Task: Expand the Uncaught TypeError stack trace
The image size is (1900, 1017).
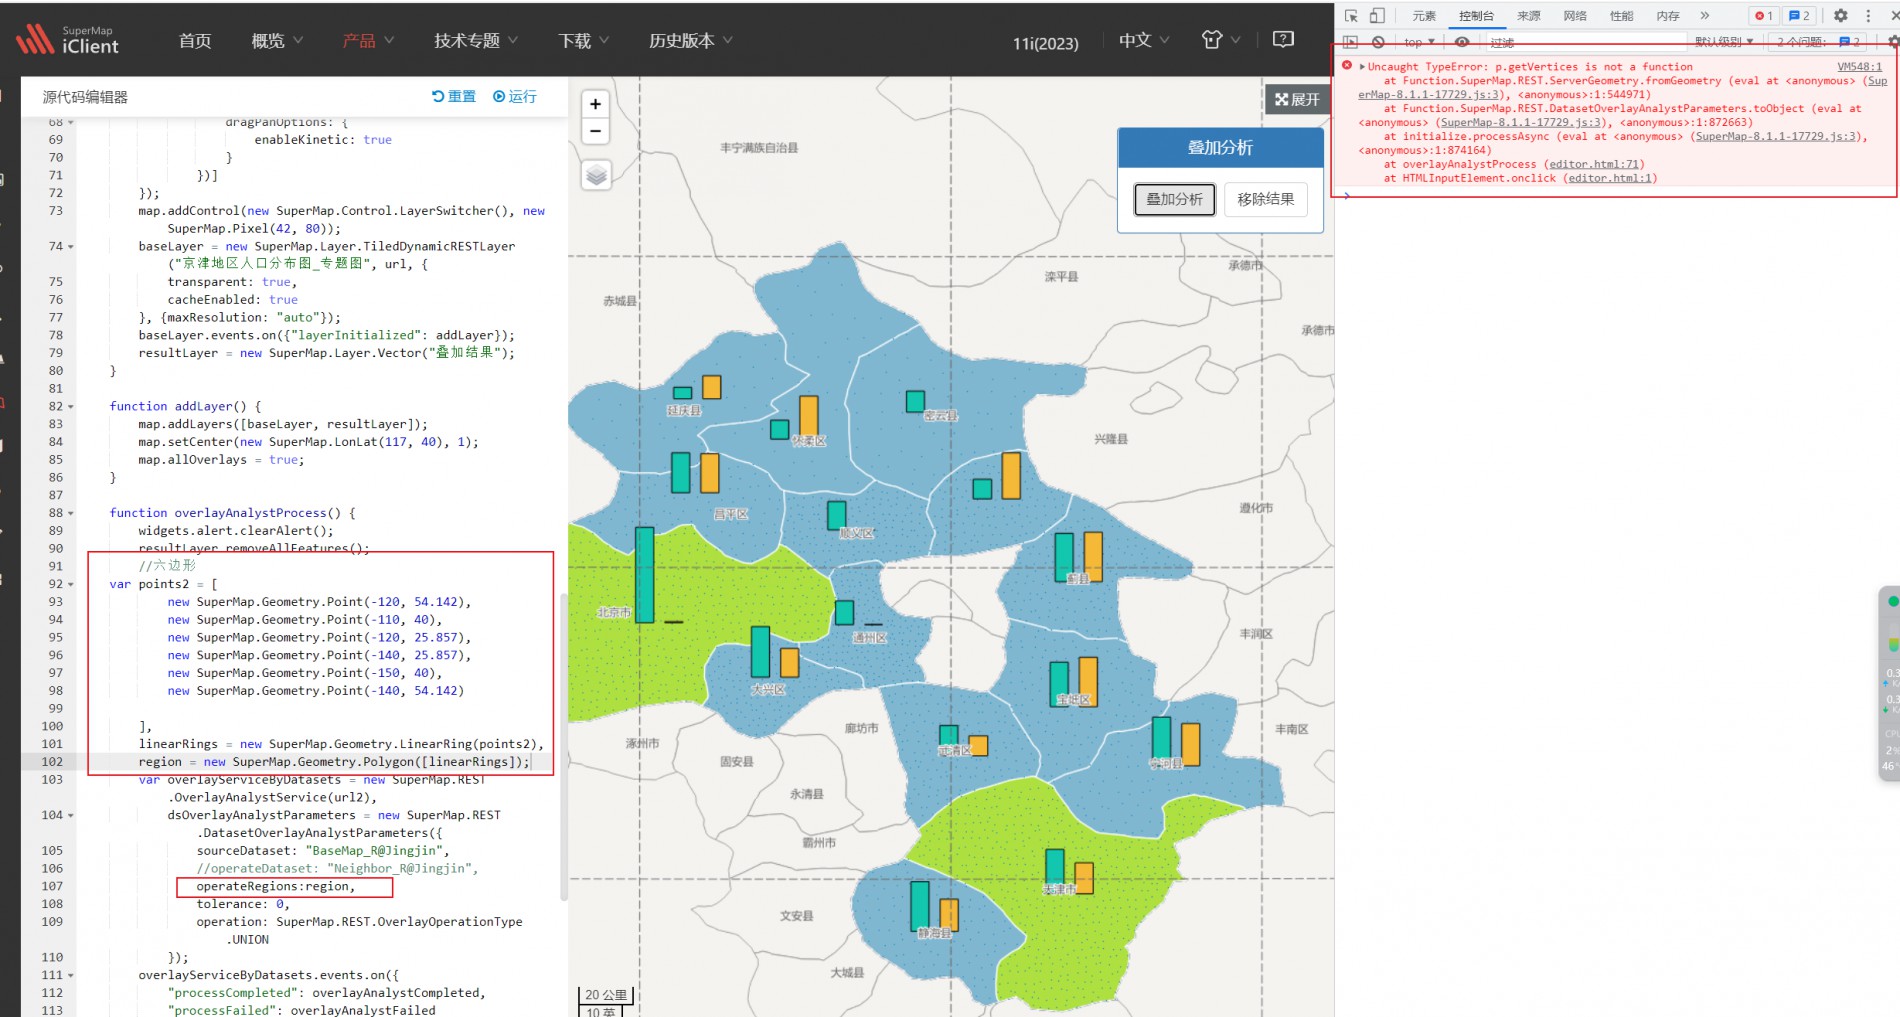Action: 1362,66
